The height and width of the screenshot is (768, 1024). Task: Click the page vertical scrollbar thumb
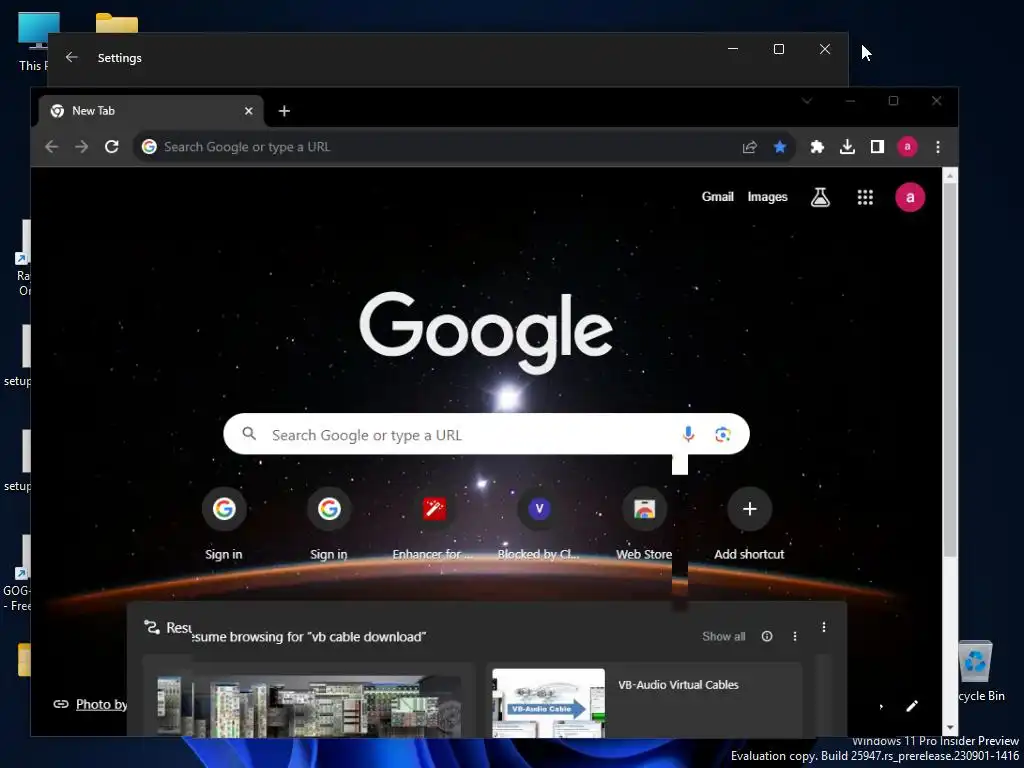tap(950, 369)
